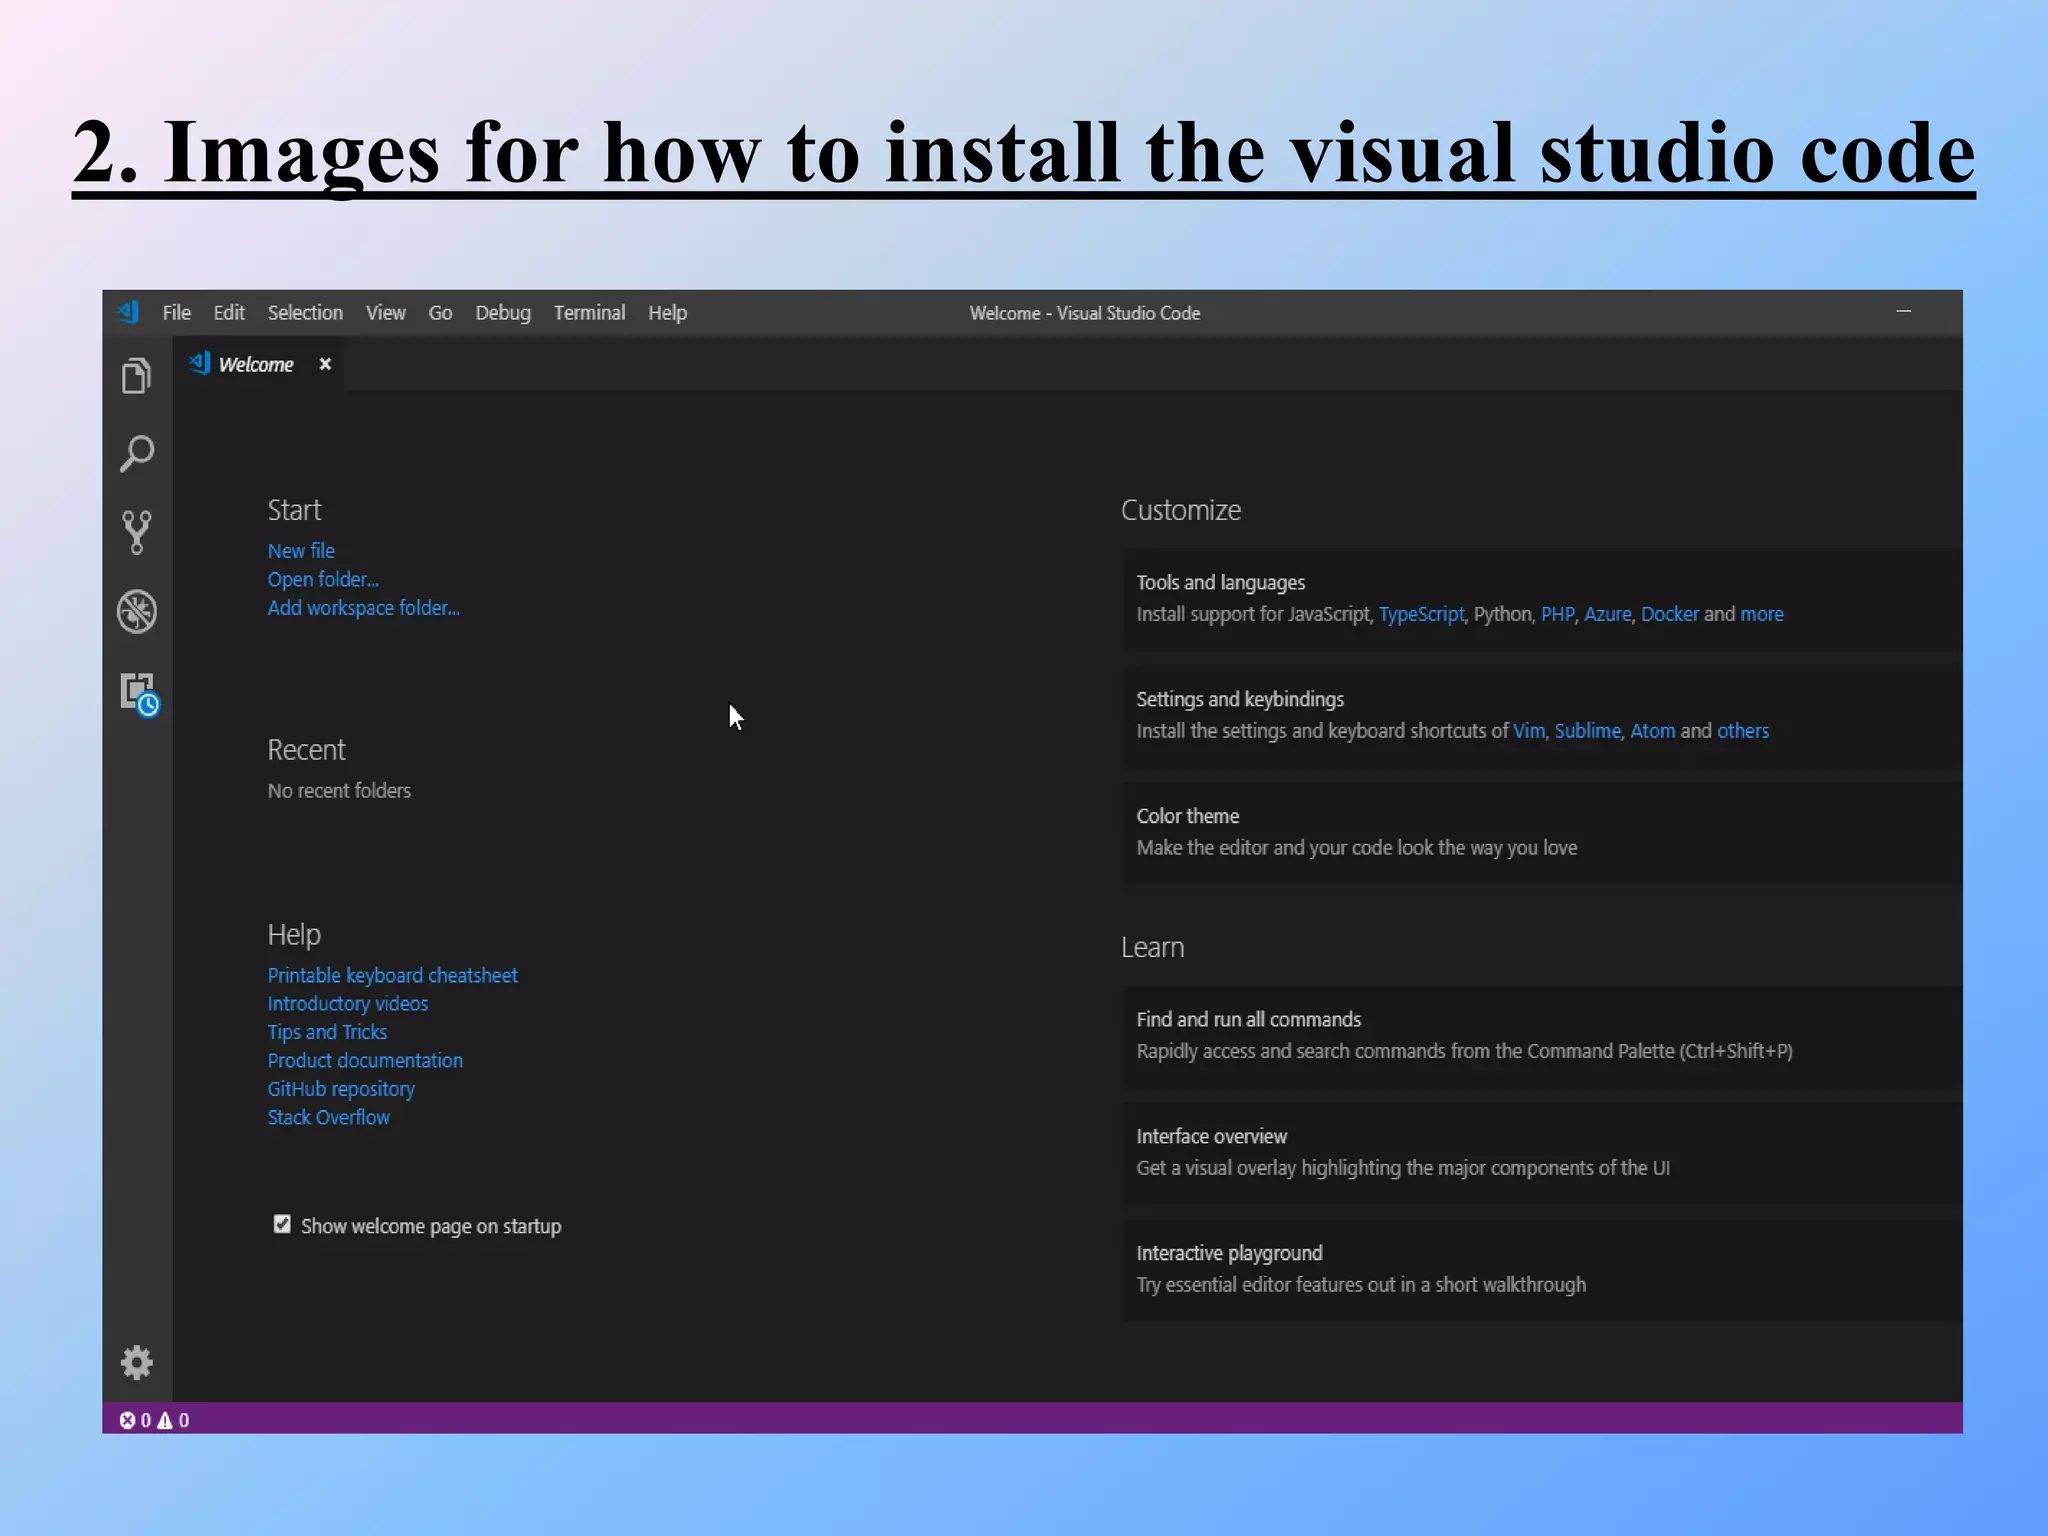The height and width of the screenshot is (1536, 2048).
Task: Open the Source Control view icon
Action: [x=137, y=532]
